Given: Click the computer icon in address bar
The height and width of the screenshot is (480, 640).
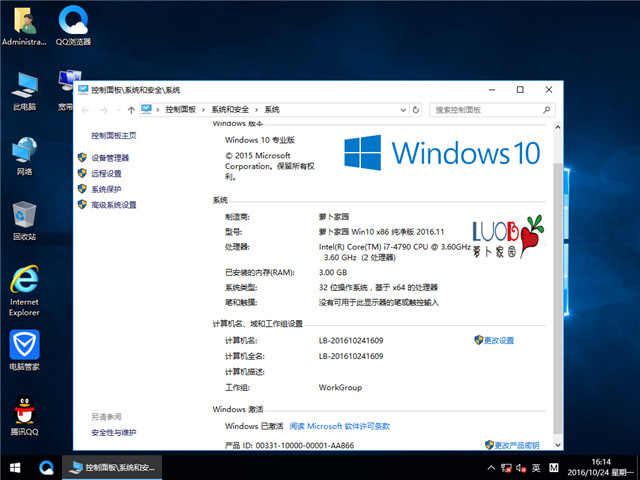Looking at the screenshot, I should click(x=146, y=109).
